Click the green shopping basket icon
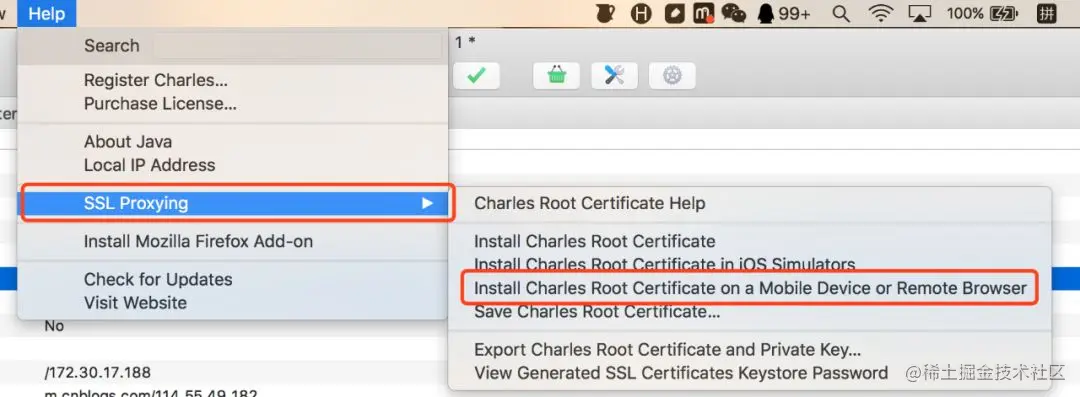 tap(557, 76)
